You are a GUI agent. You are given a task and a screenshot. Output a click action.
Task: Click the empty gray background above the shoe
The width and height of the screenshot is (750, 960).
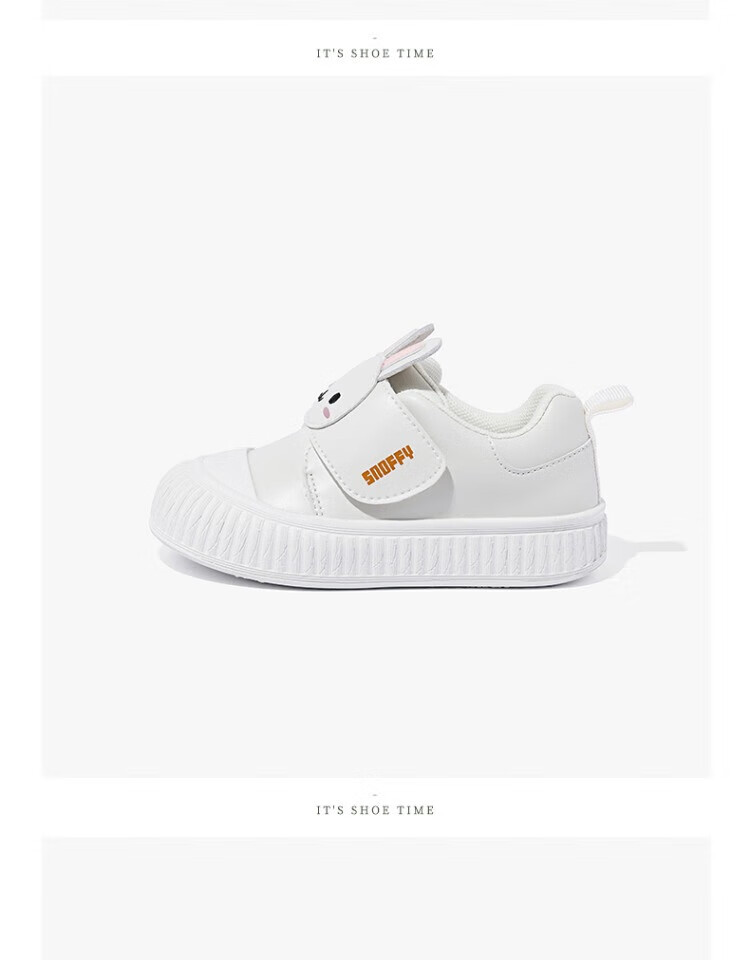click(x=376, y=196)
